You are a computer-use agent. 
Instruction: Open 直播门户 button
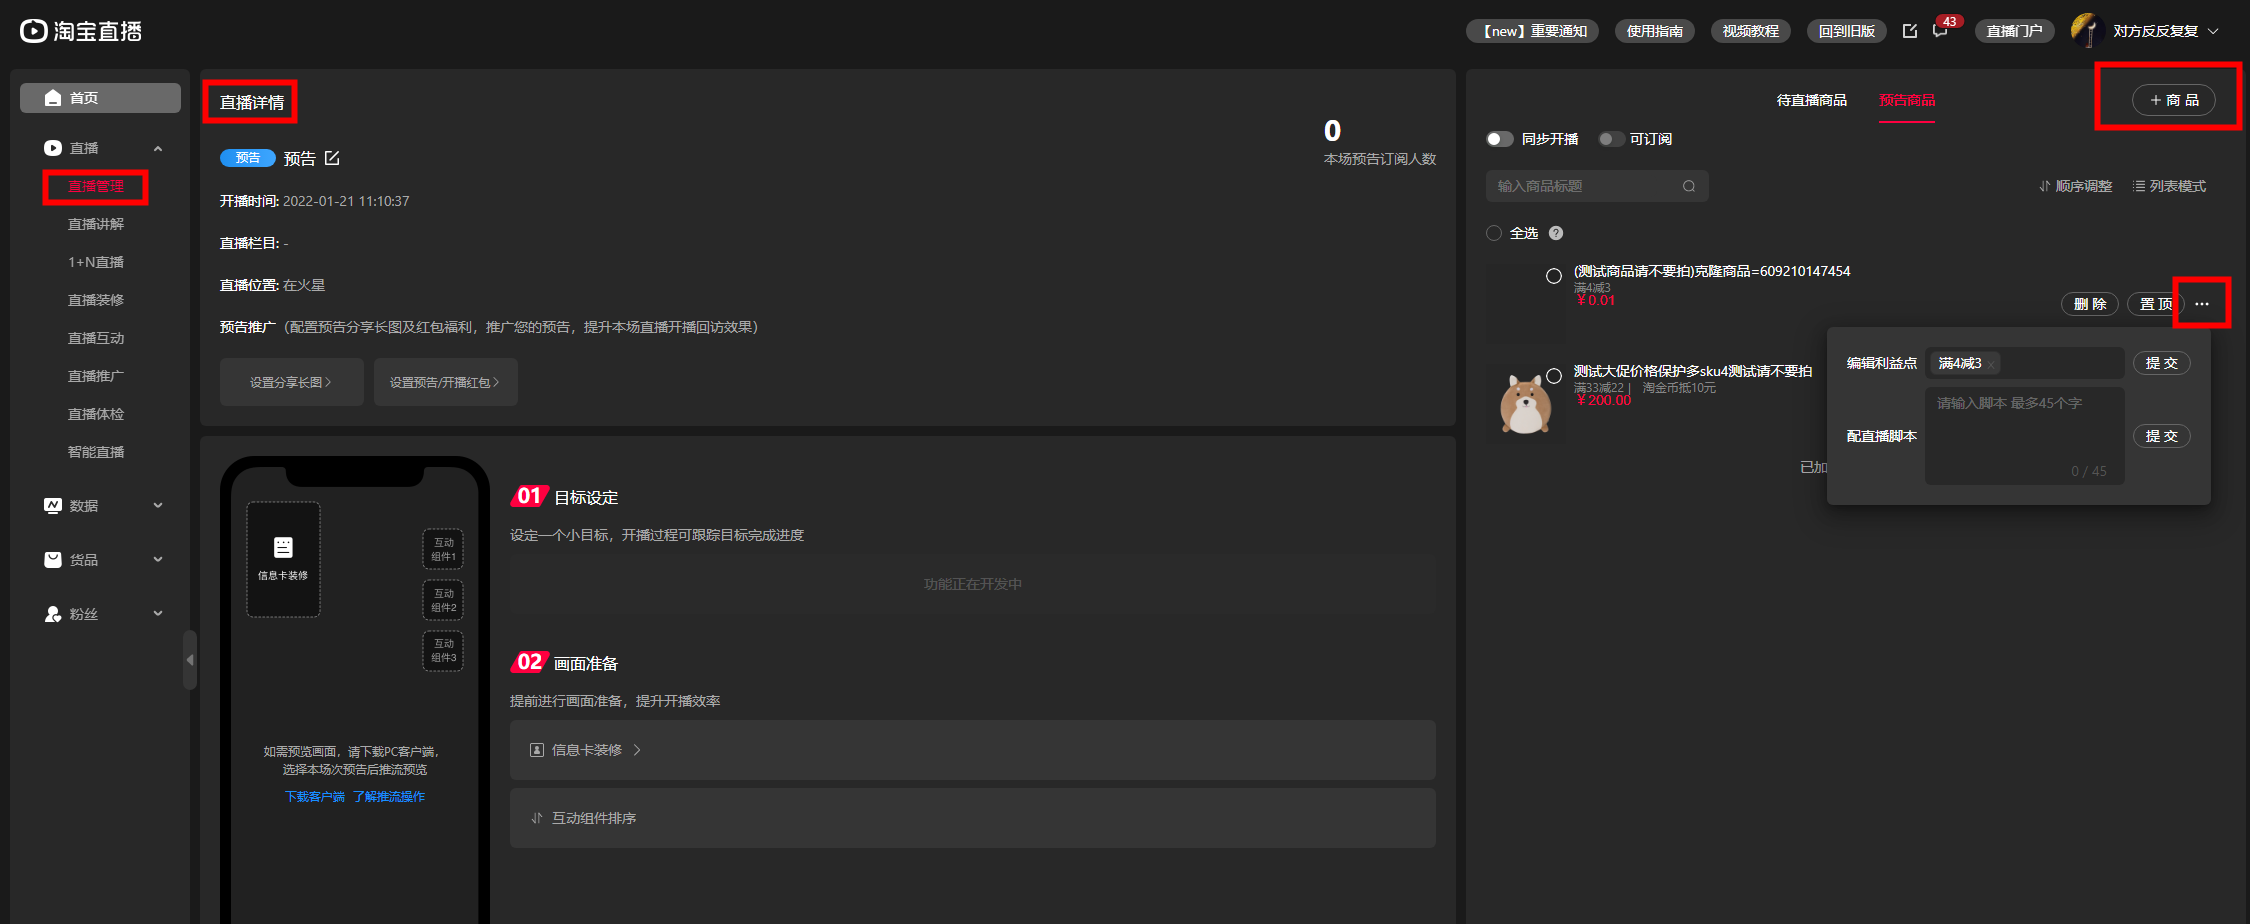2015,31
